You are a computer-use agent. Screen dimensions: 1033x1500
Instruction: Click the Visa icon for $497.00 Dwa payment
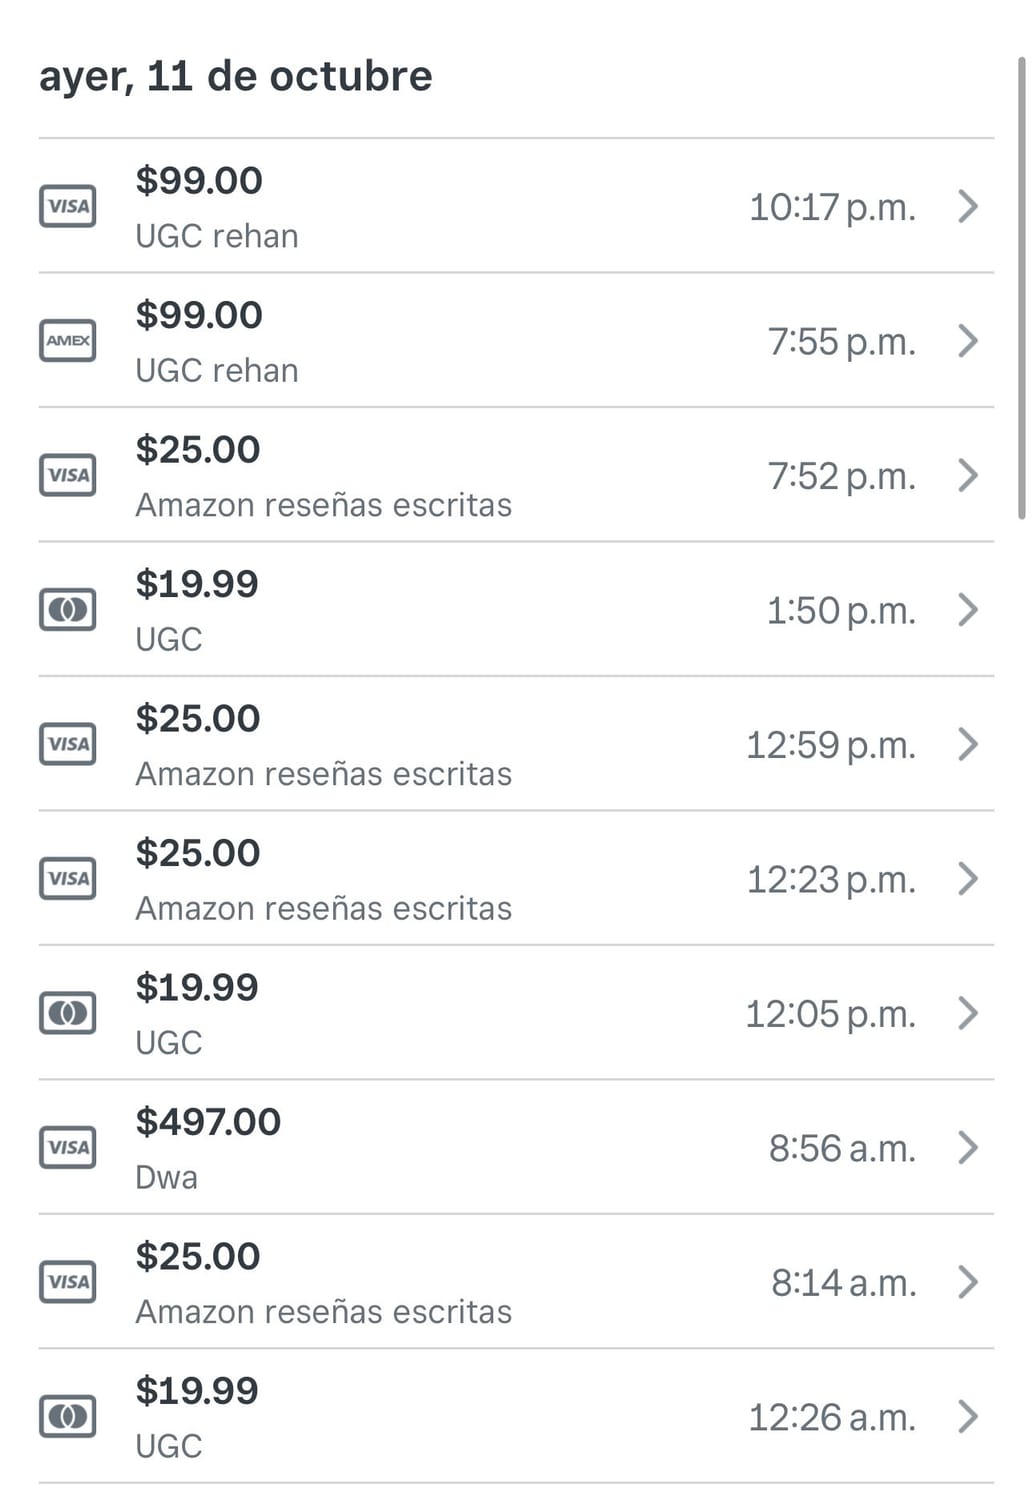[x=68, y=1148]
